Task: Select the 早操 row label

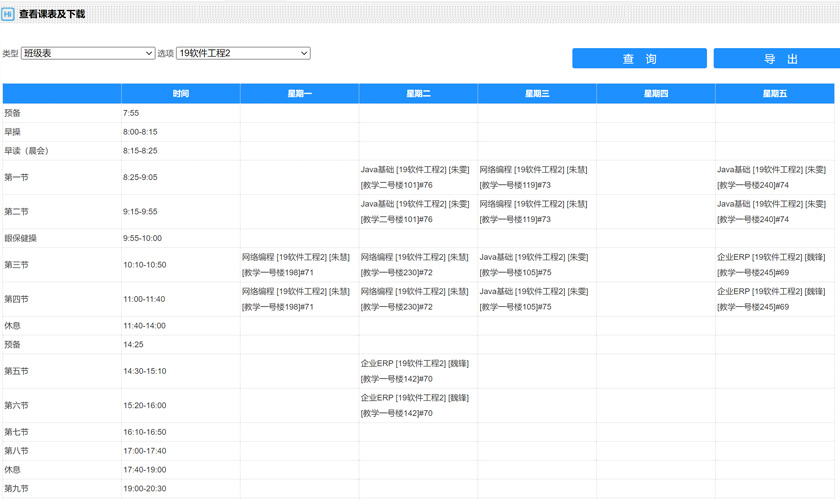Action: tap(12, 132)
